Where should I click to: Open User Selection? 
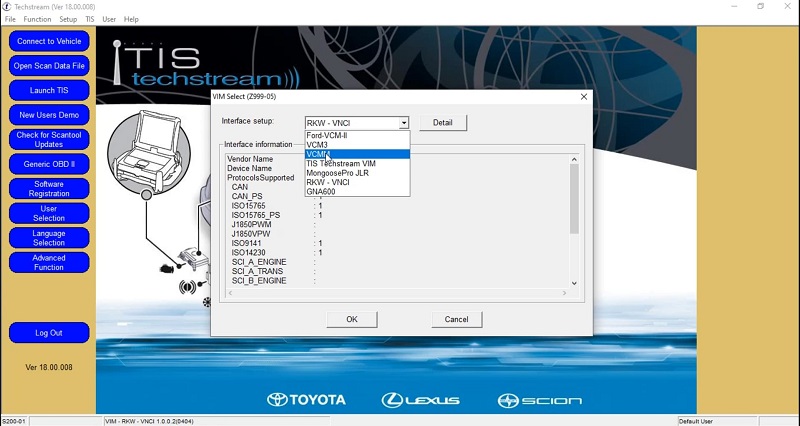point(49,213)
